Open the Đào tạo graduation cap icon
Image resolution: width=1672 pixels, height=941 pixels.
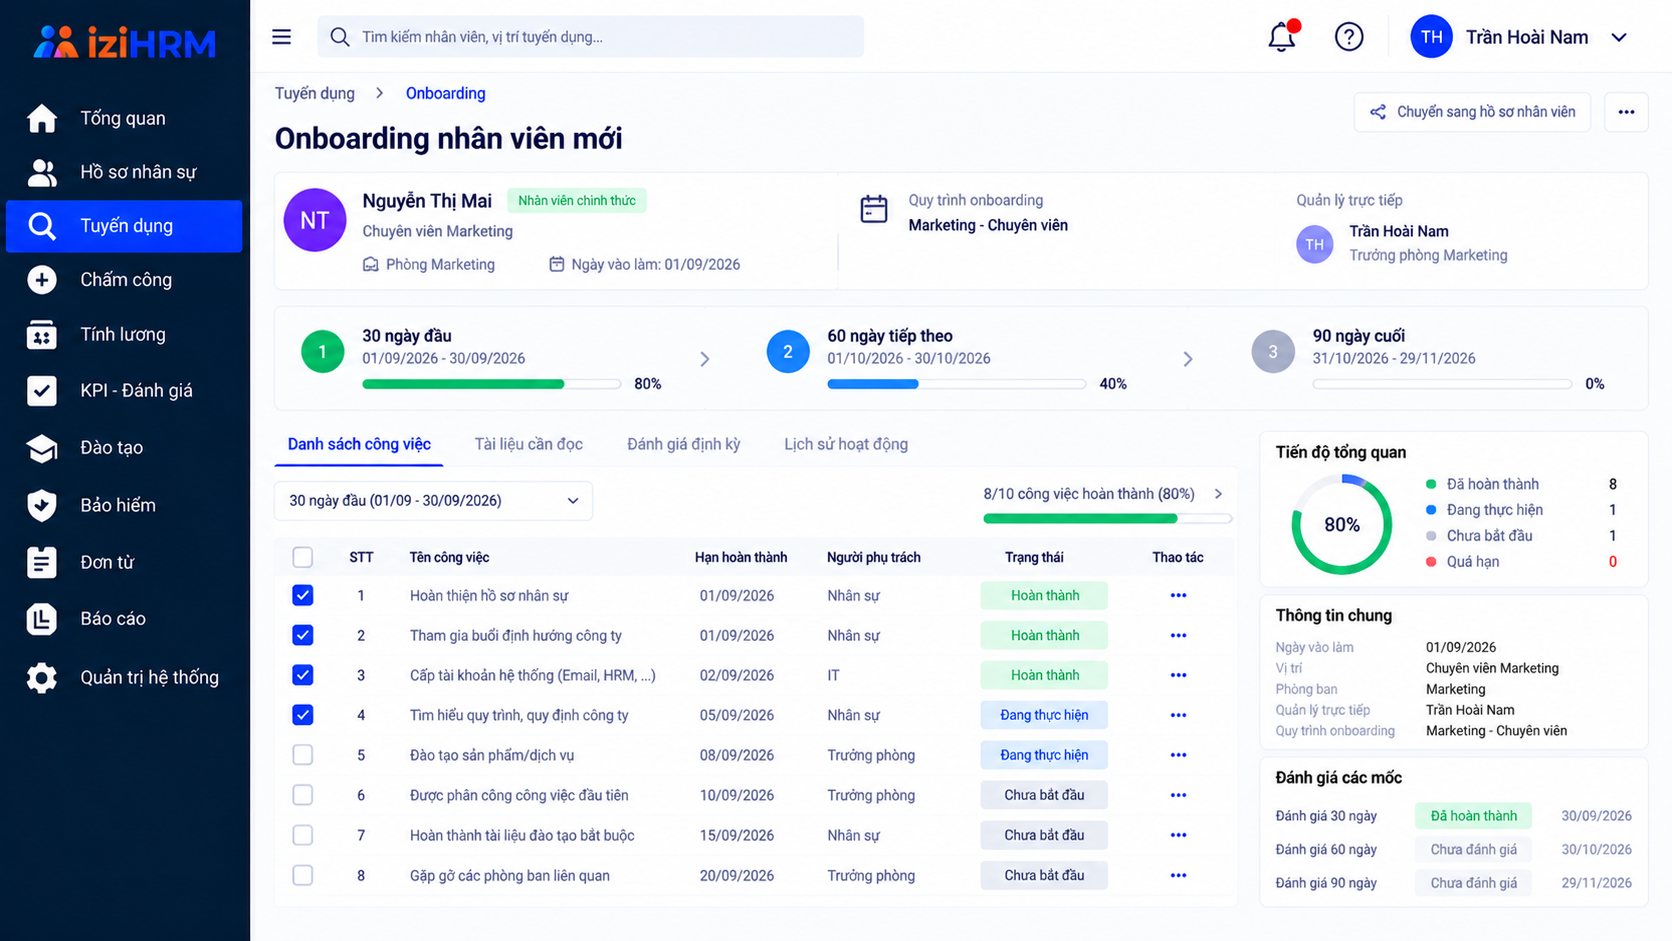[42, 448]
